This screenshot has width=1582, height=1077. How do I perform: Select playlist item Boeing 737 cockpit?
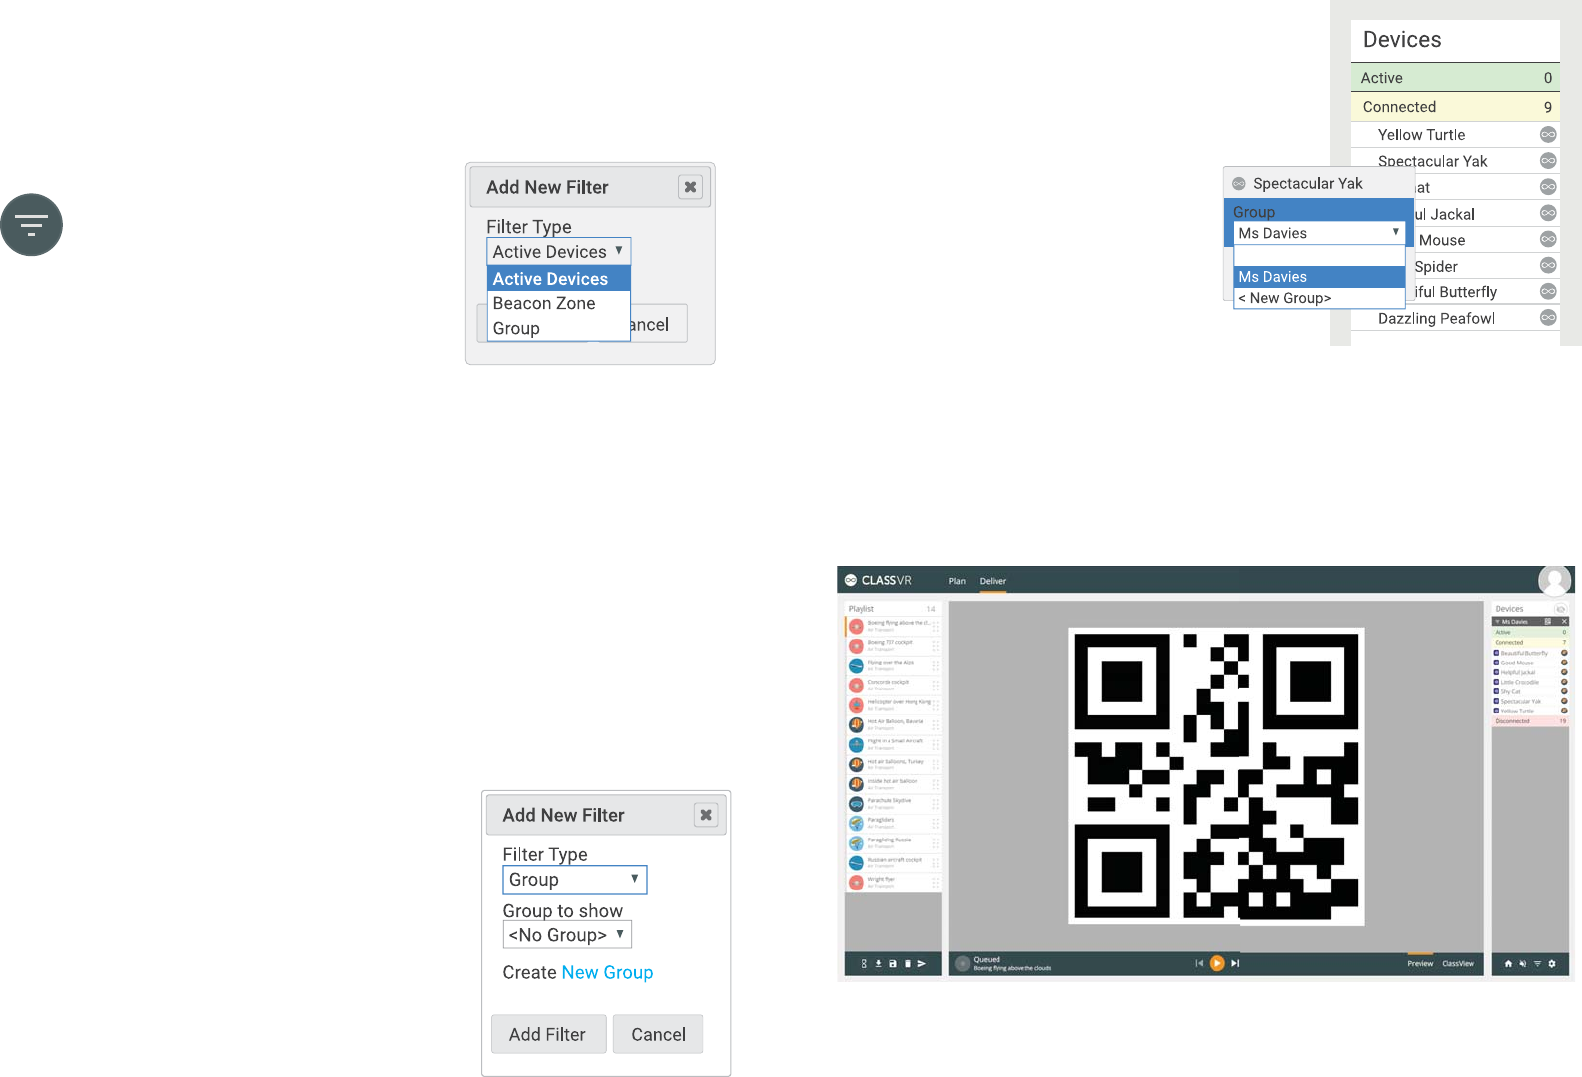point(893,645)
